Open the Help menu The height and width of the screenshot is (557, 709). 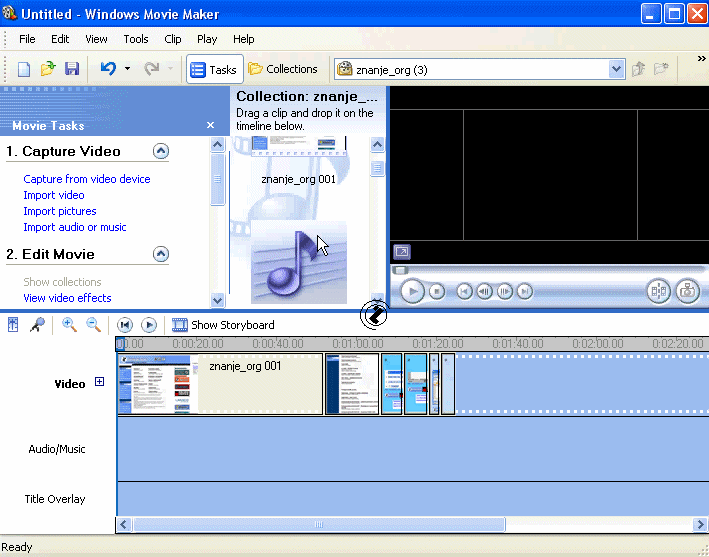point(244,39)
